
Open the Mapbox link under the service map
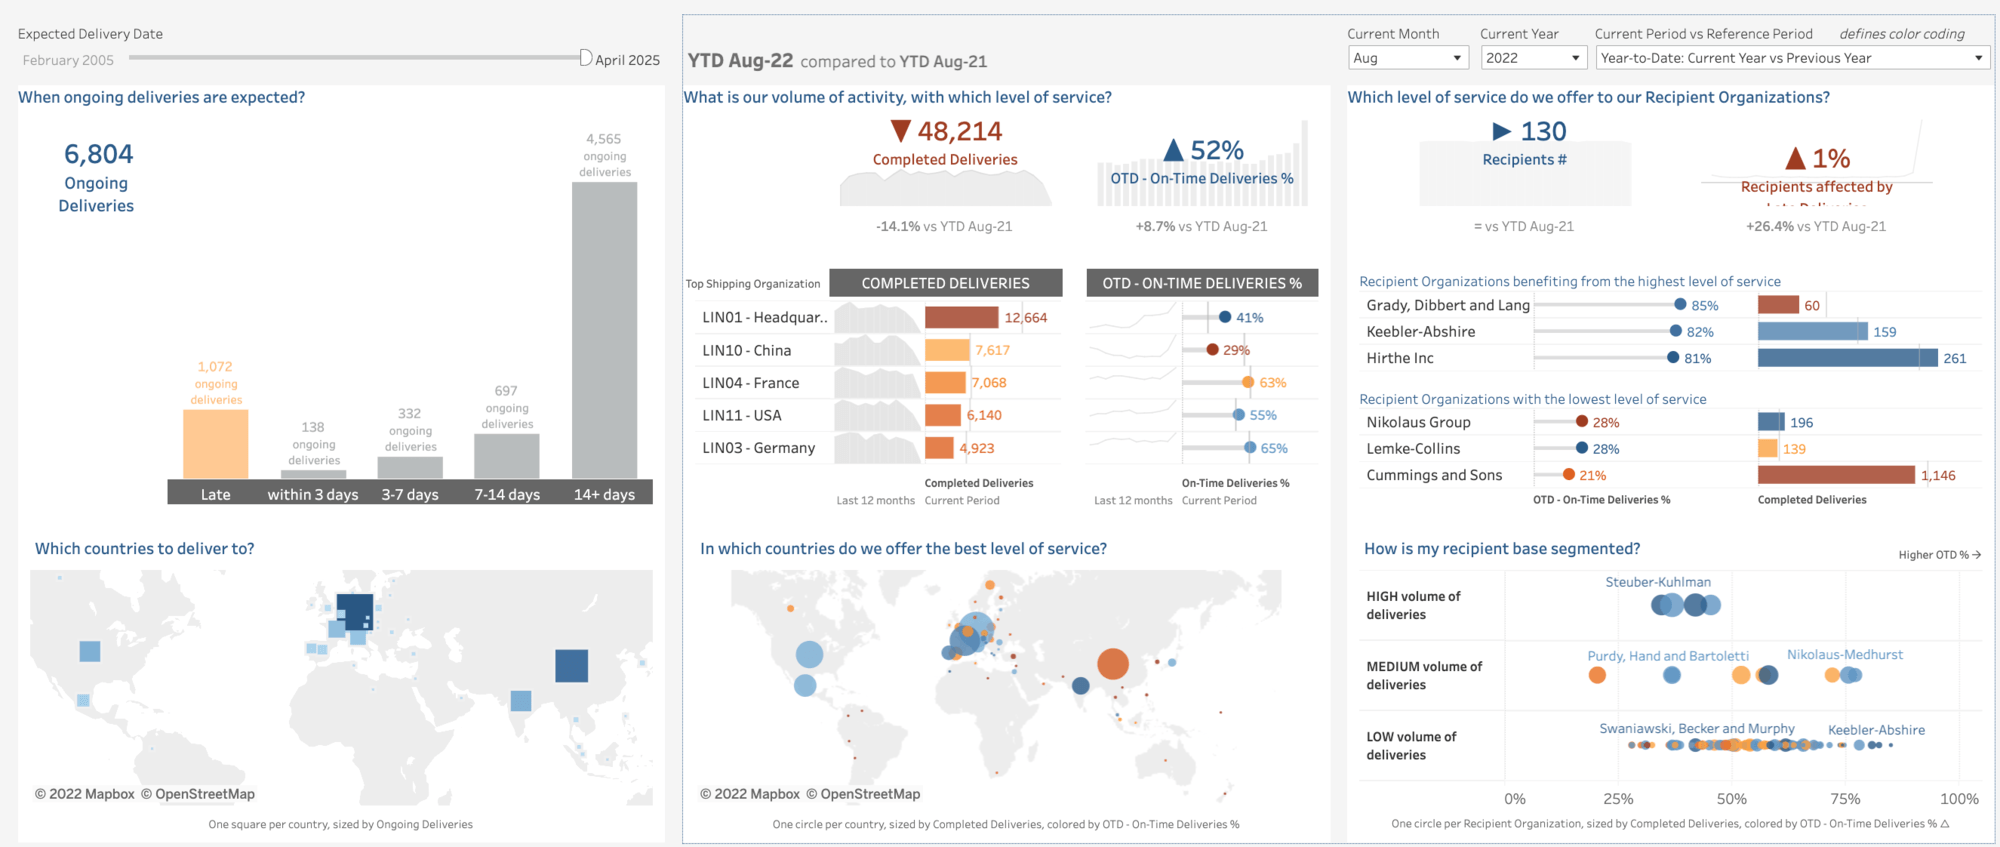[756, 794]
